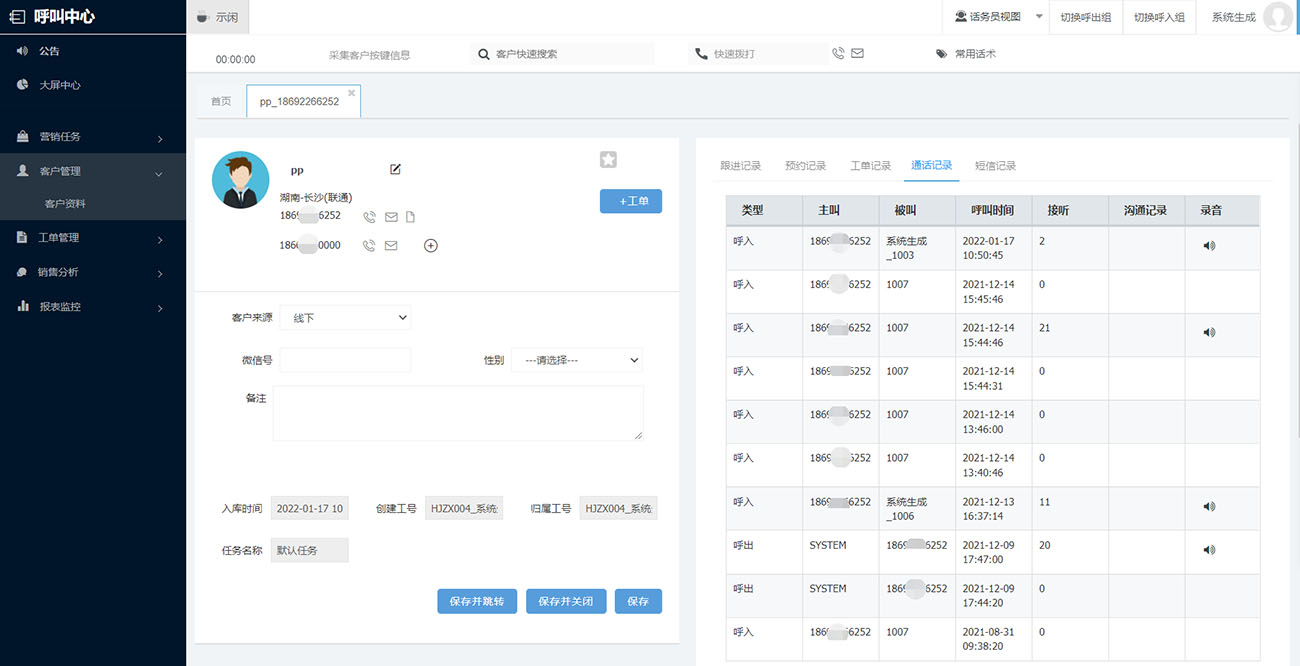The height and width of the screenshot is (666, 1300).
Task: Click 切换呼入组 button
Action: (1158, 17)
